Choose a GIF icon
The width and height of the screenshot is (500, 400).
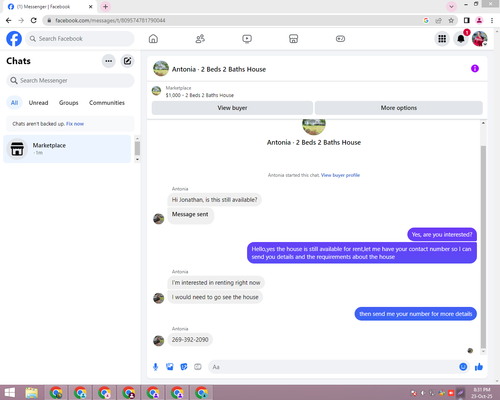click(x=198, y=367)
